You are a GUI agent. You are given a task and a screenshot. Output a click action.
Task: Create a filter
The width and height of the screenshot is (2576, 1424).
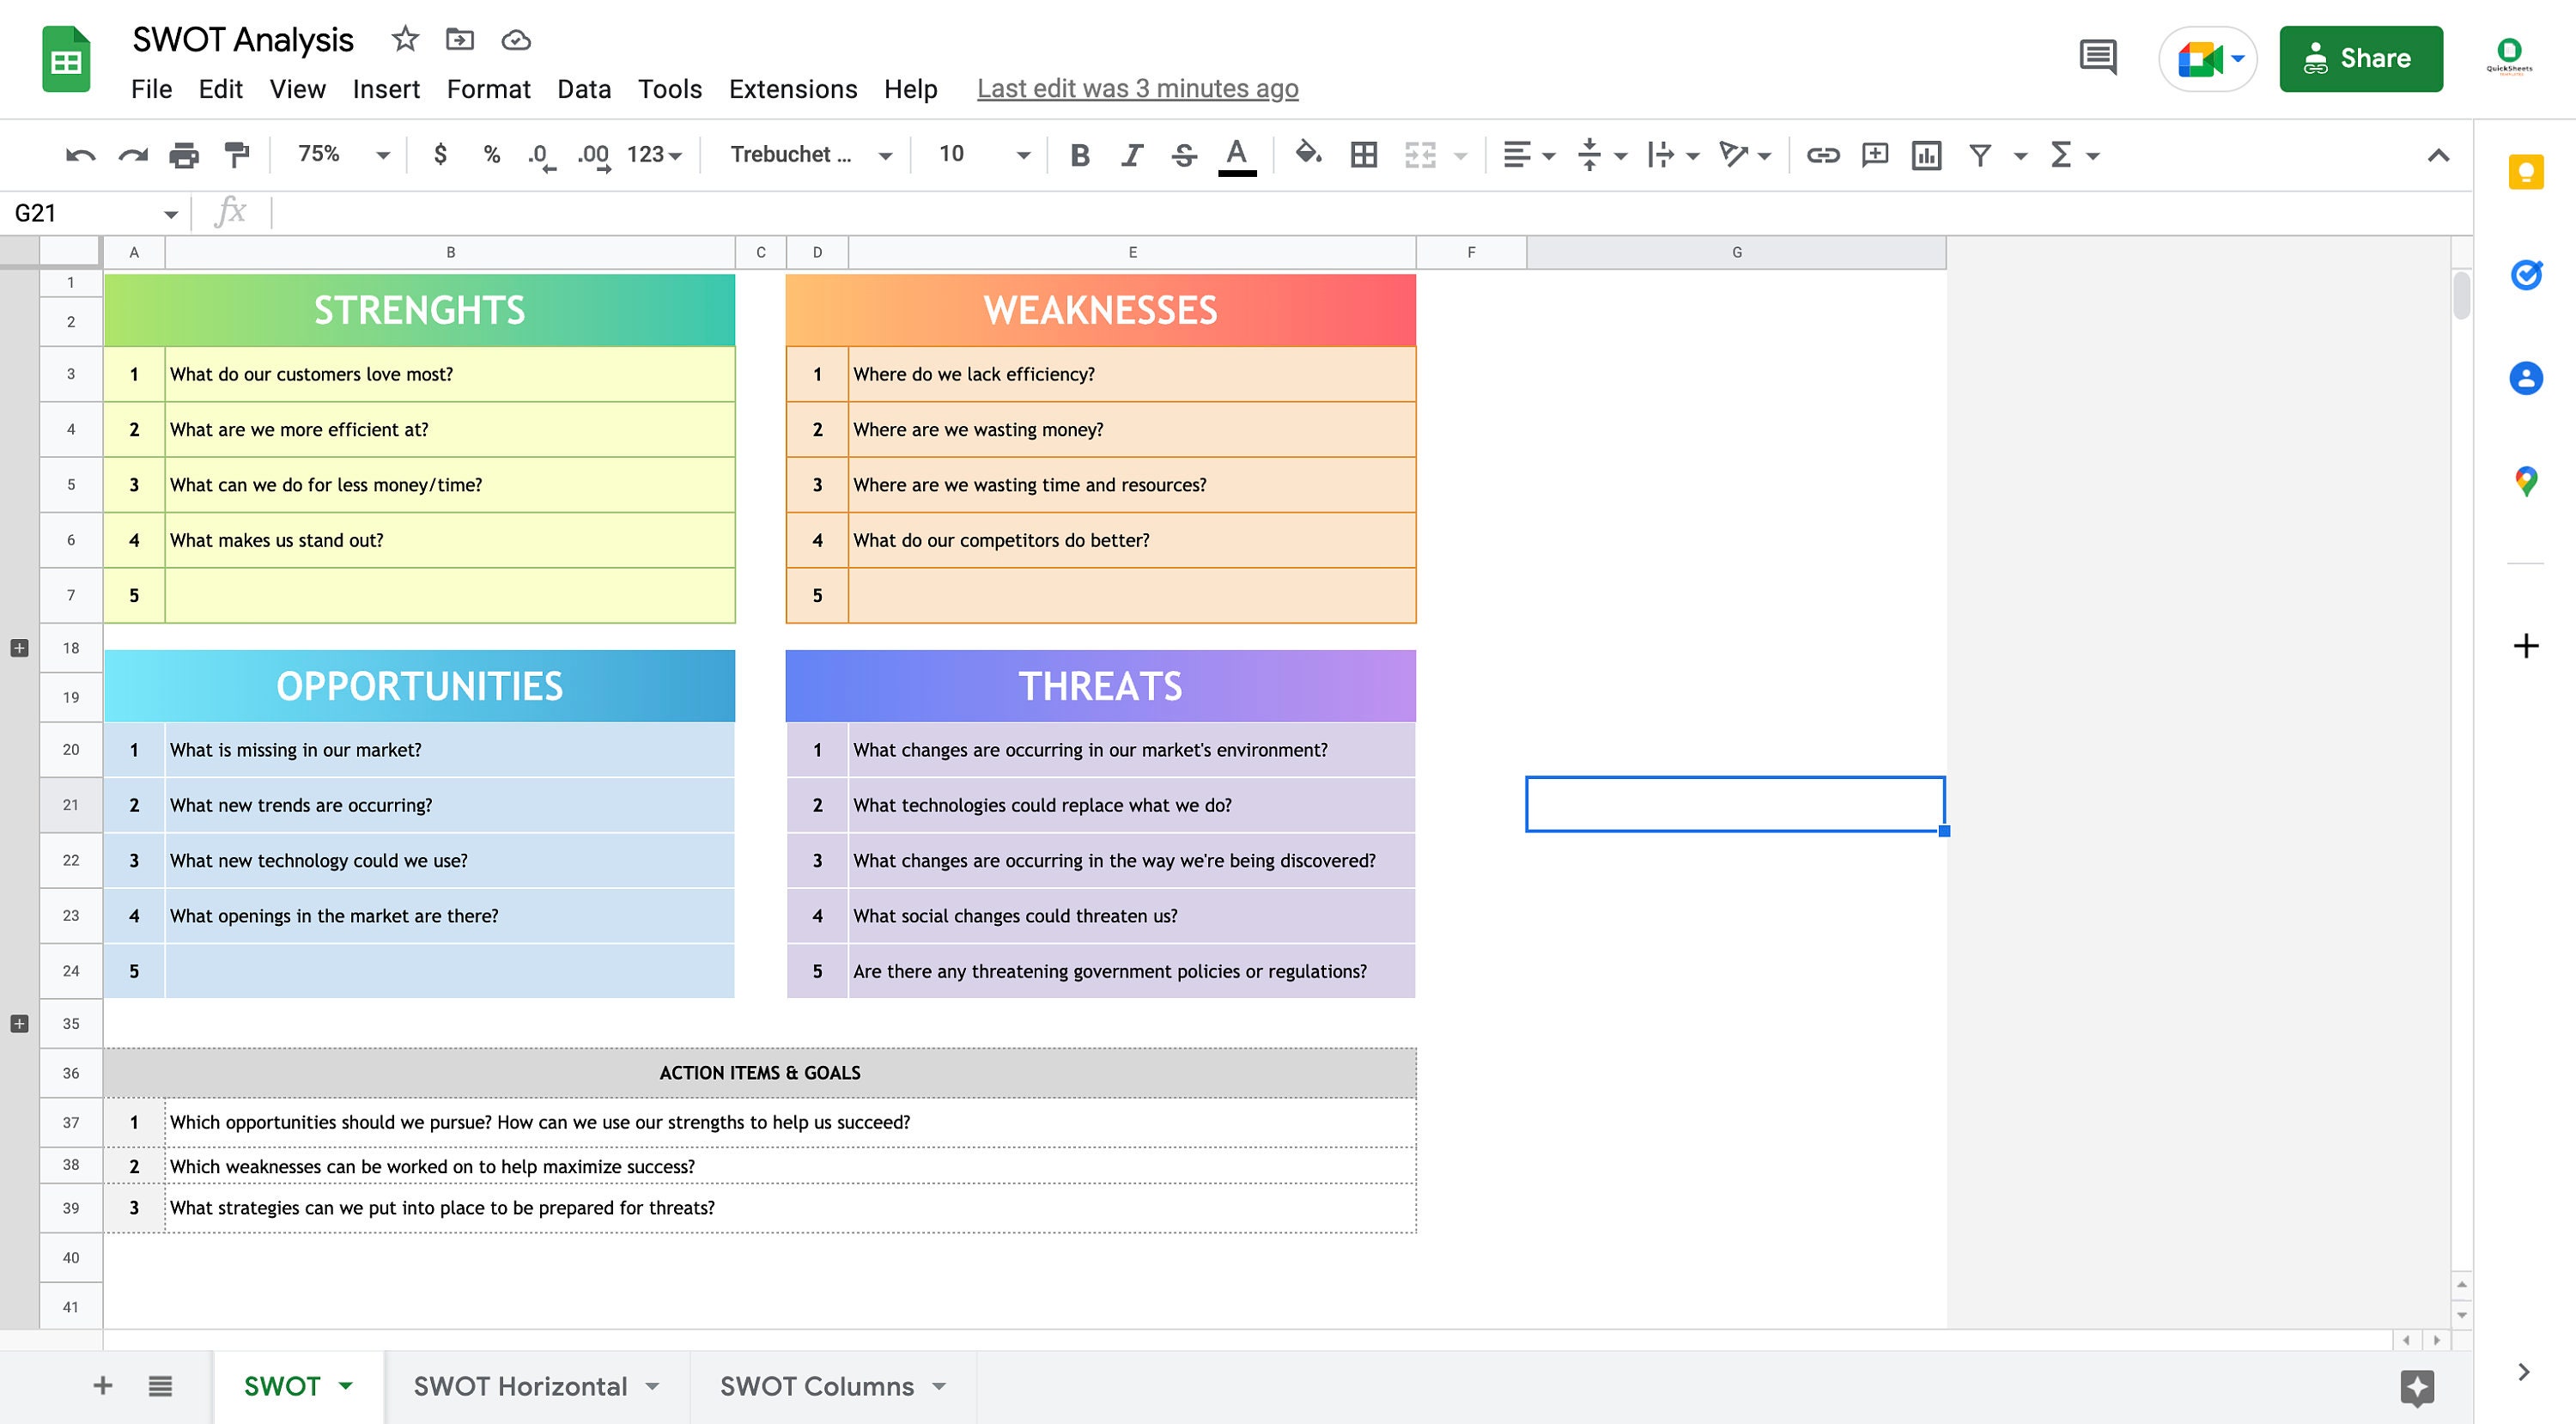pos(1979,155)
